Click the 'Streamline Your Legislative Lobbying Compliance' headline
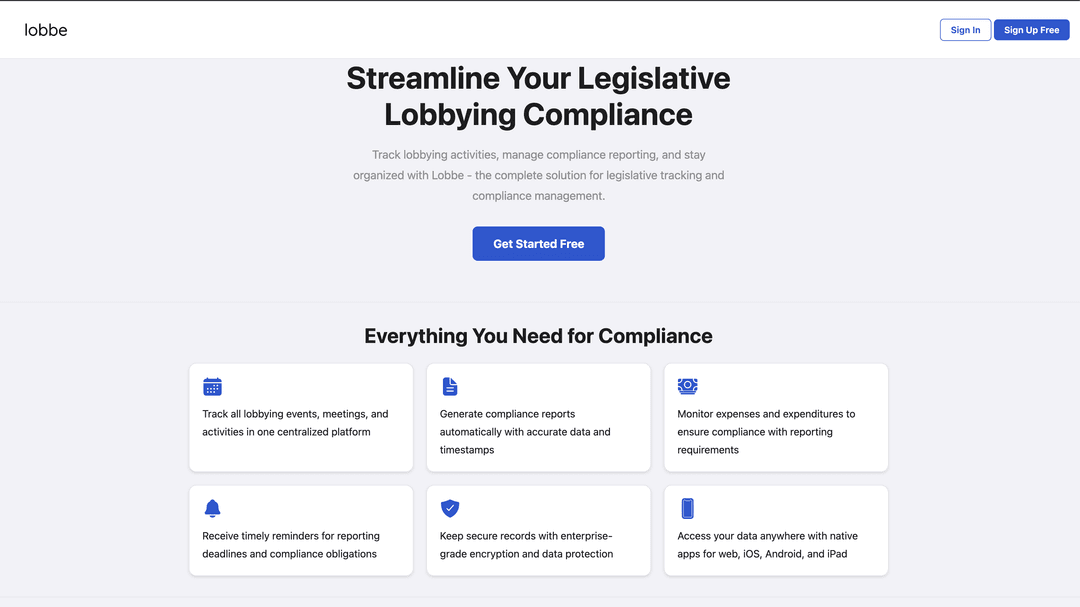 538,96
